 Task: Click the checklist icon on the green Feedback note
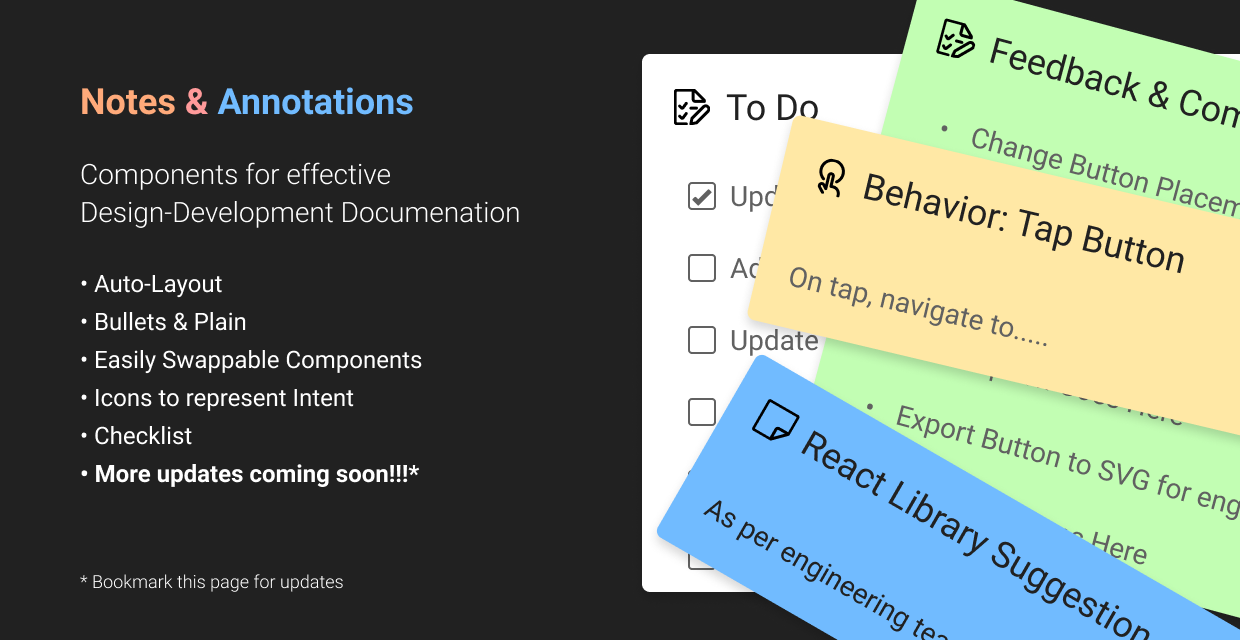click(955, 38)
